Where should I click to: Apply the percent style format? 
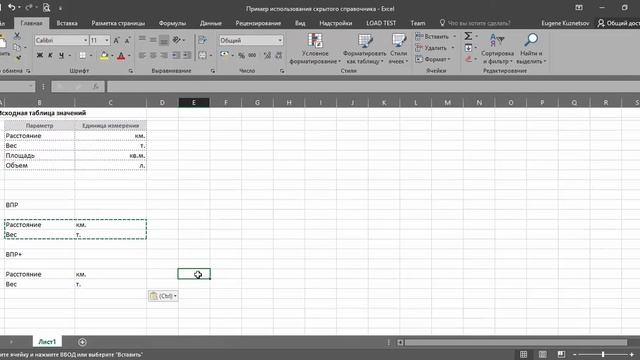[241, 56]
